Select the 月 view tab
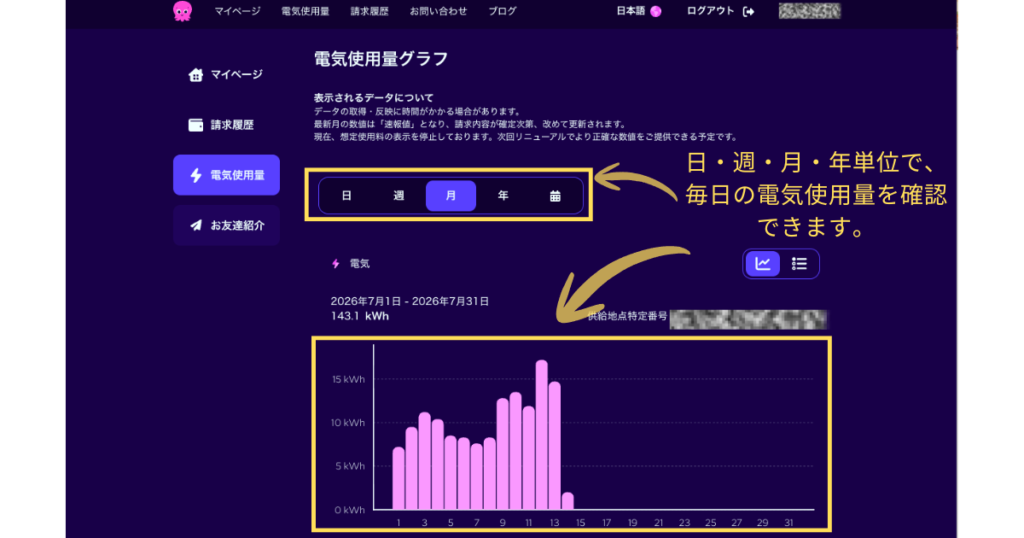Screen dimensions: 1024x538 451,195
